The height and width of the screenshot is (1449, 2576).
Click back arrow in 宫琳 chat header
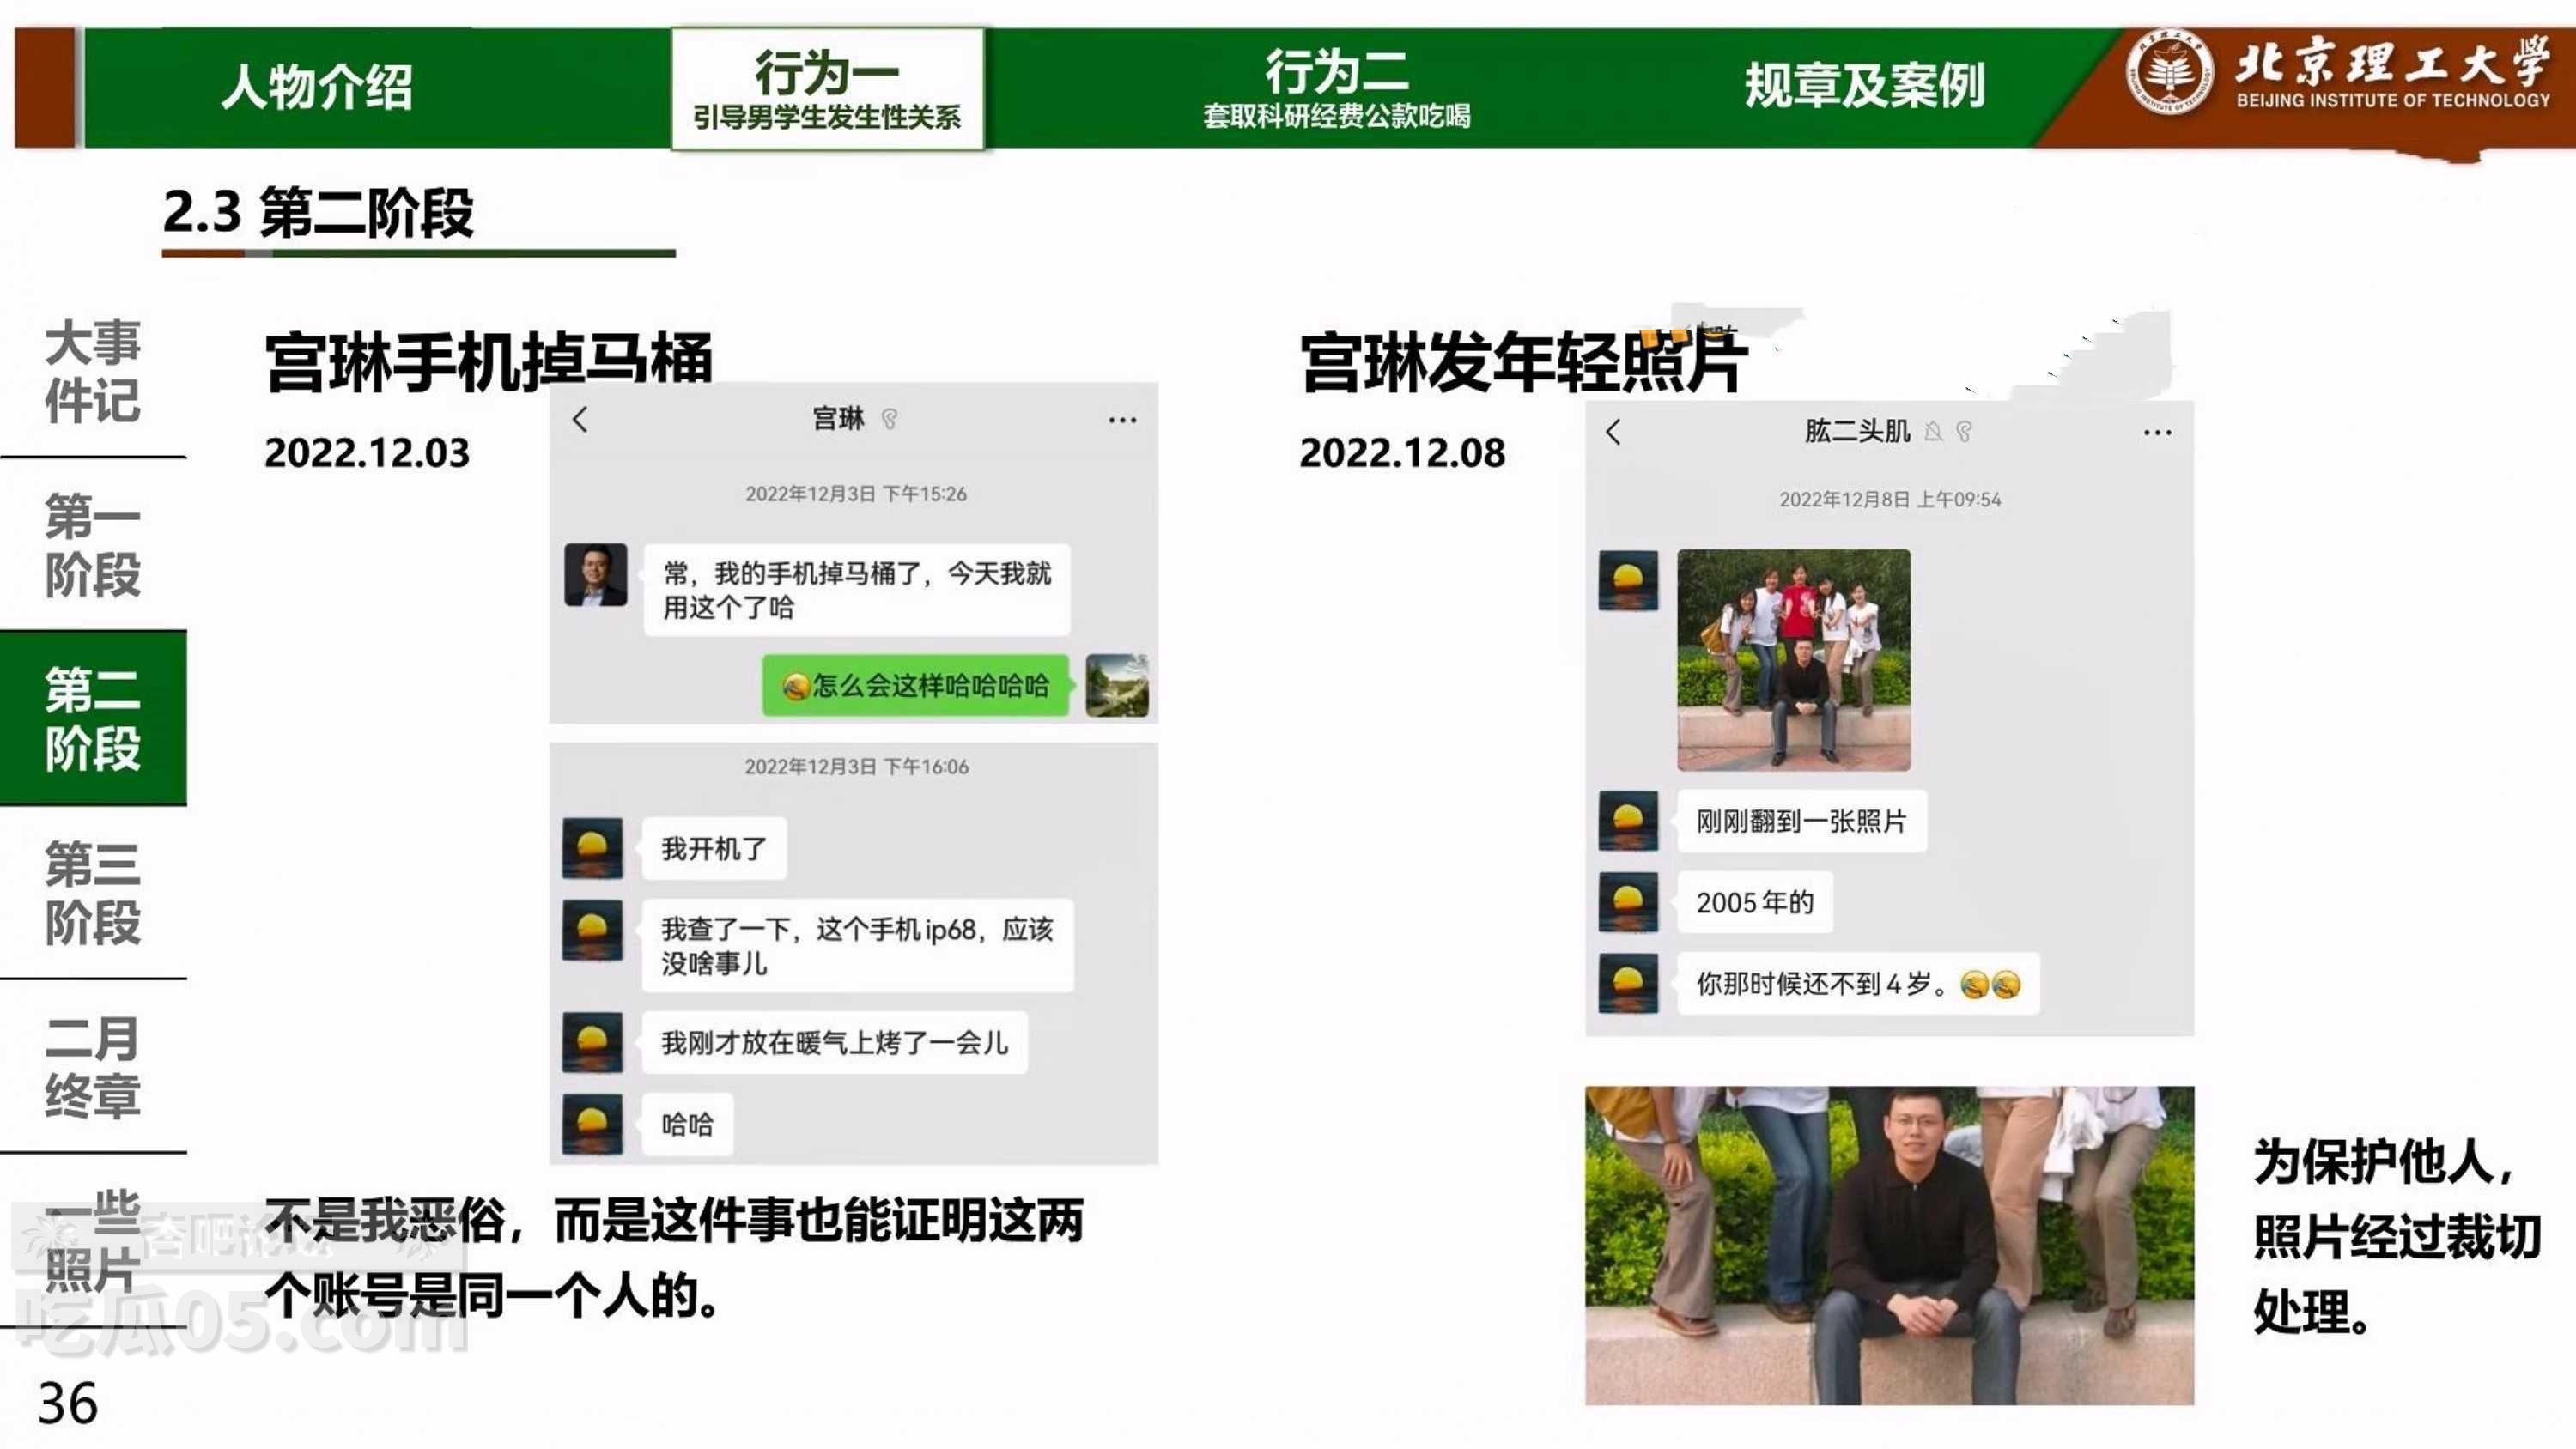point(580,420)
